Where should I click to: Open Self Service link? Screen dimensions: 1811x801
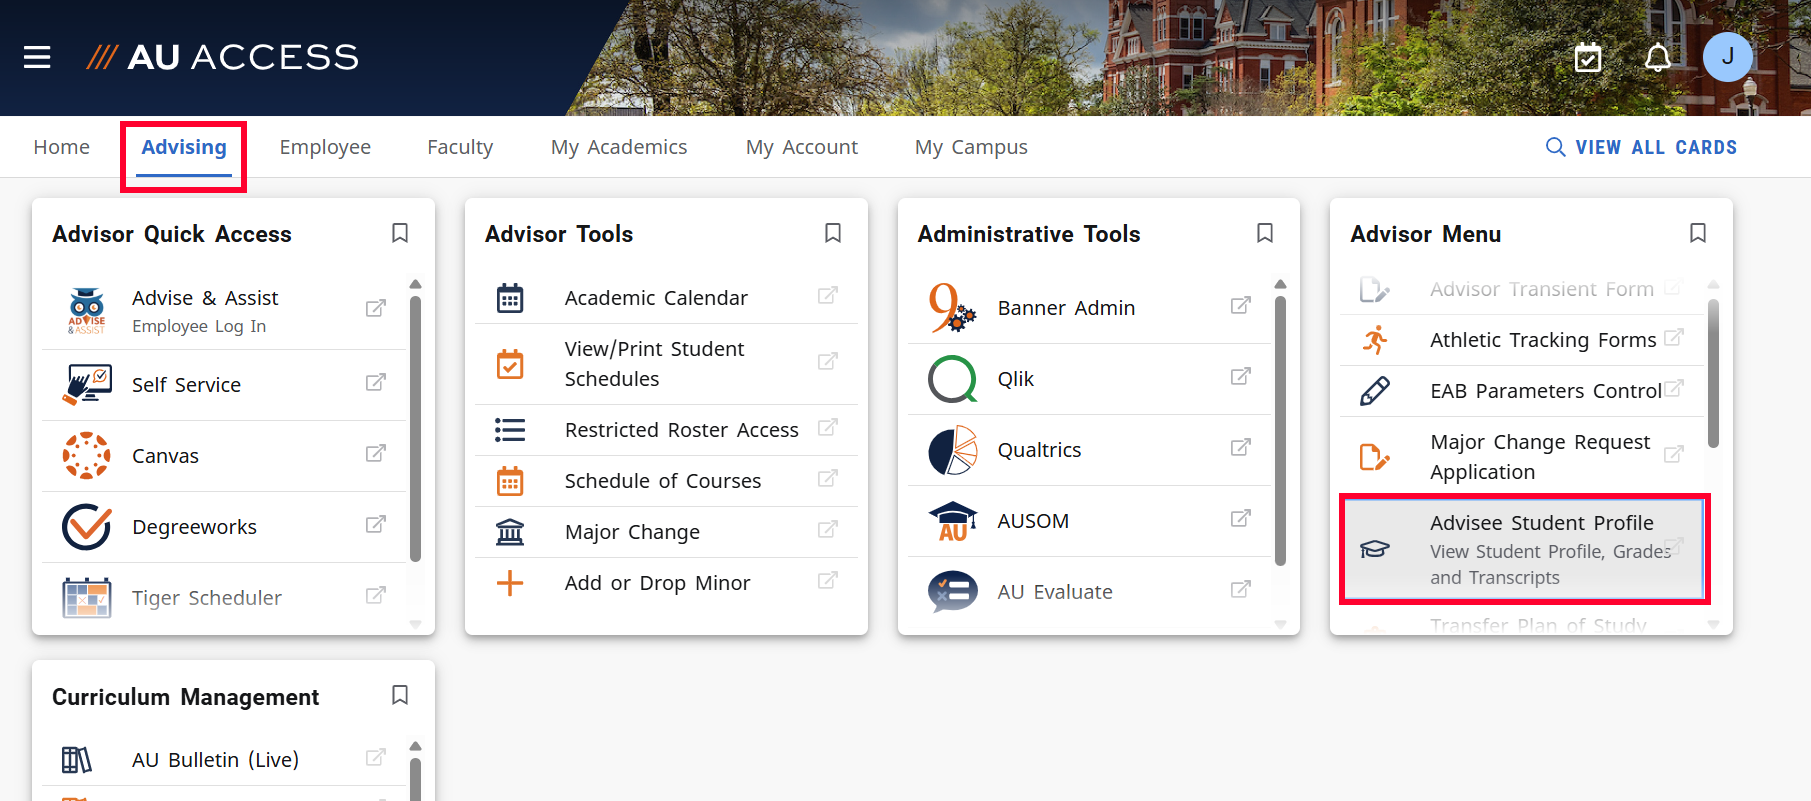point(224,385)
